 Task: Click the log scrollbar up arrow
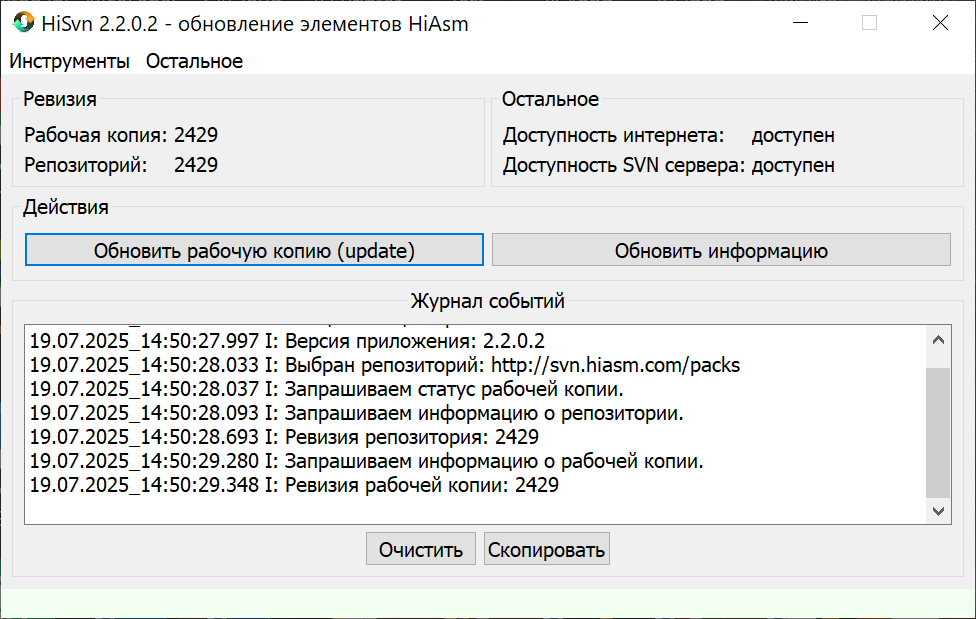click(938, 340)
